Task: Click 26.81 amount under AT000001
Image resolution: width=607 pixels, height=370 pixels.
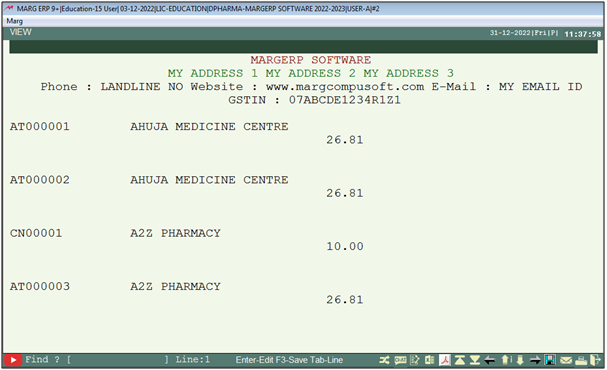Action: 345,140
